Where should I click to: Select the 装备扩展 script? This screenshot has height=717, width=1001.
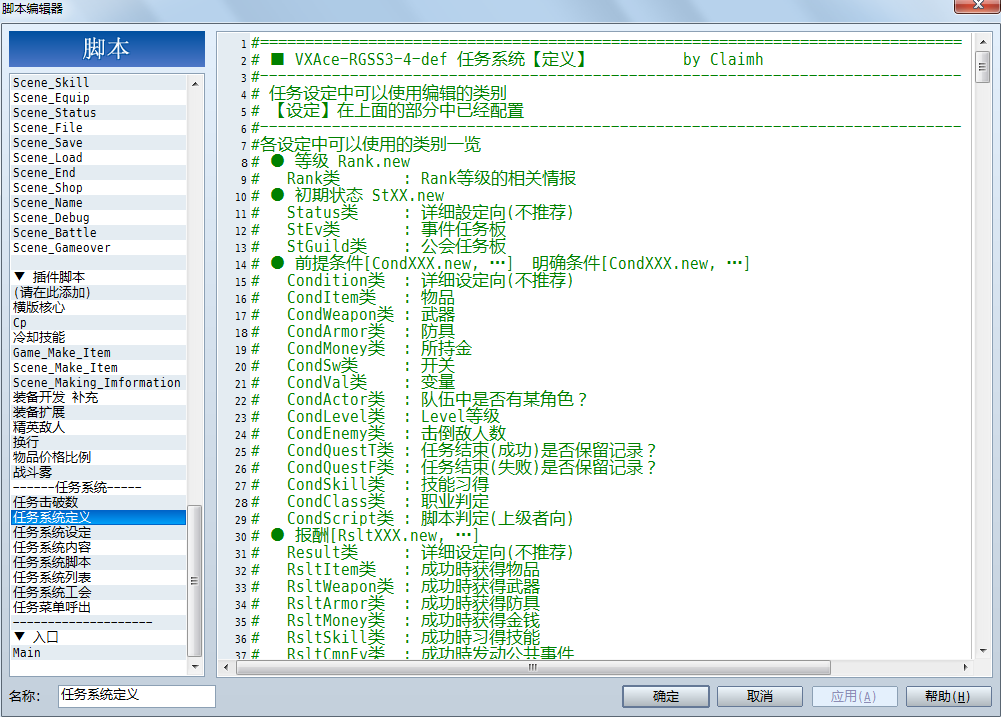tap(99, 412)
